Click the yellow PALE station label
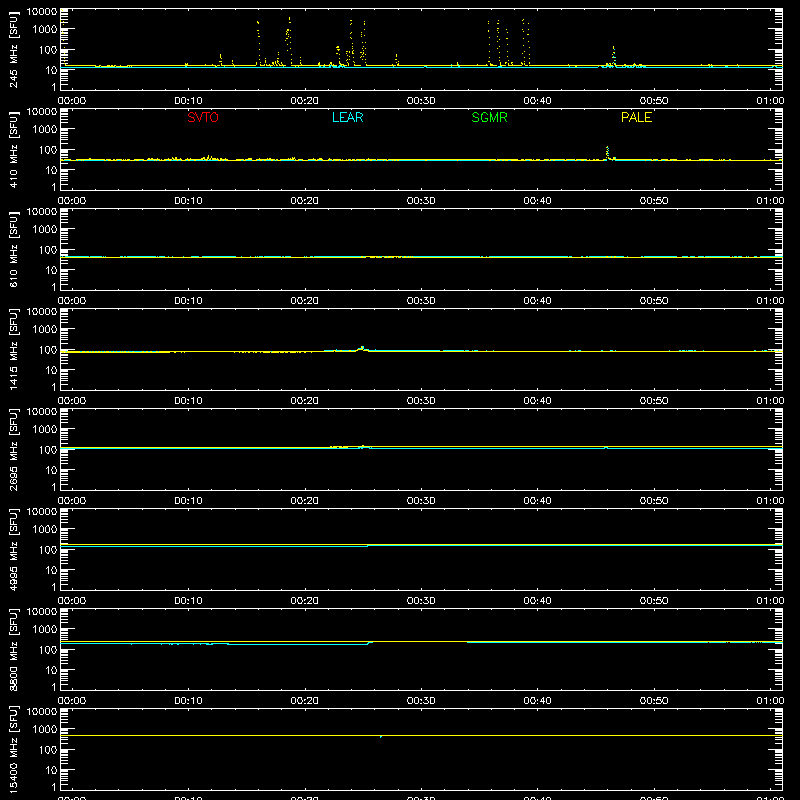The height and width of the screenshot is (800, 800). coord(636,117)
